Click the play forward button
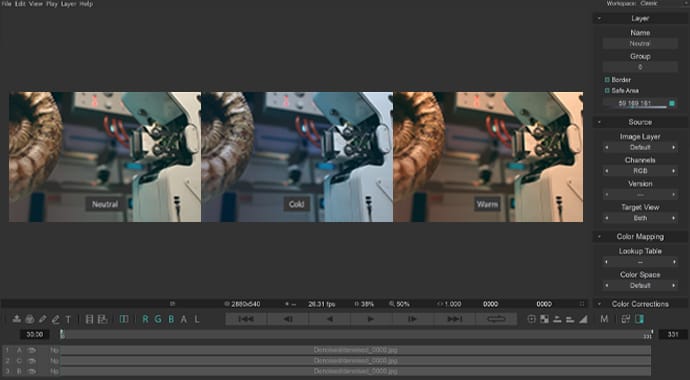Viewport: 690px width, 380px height. click(371, 319)
